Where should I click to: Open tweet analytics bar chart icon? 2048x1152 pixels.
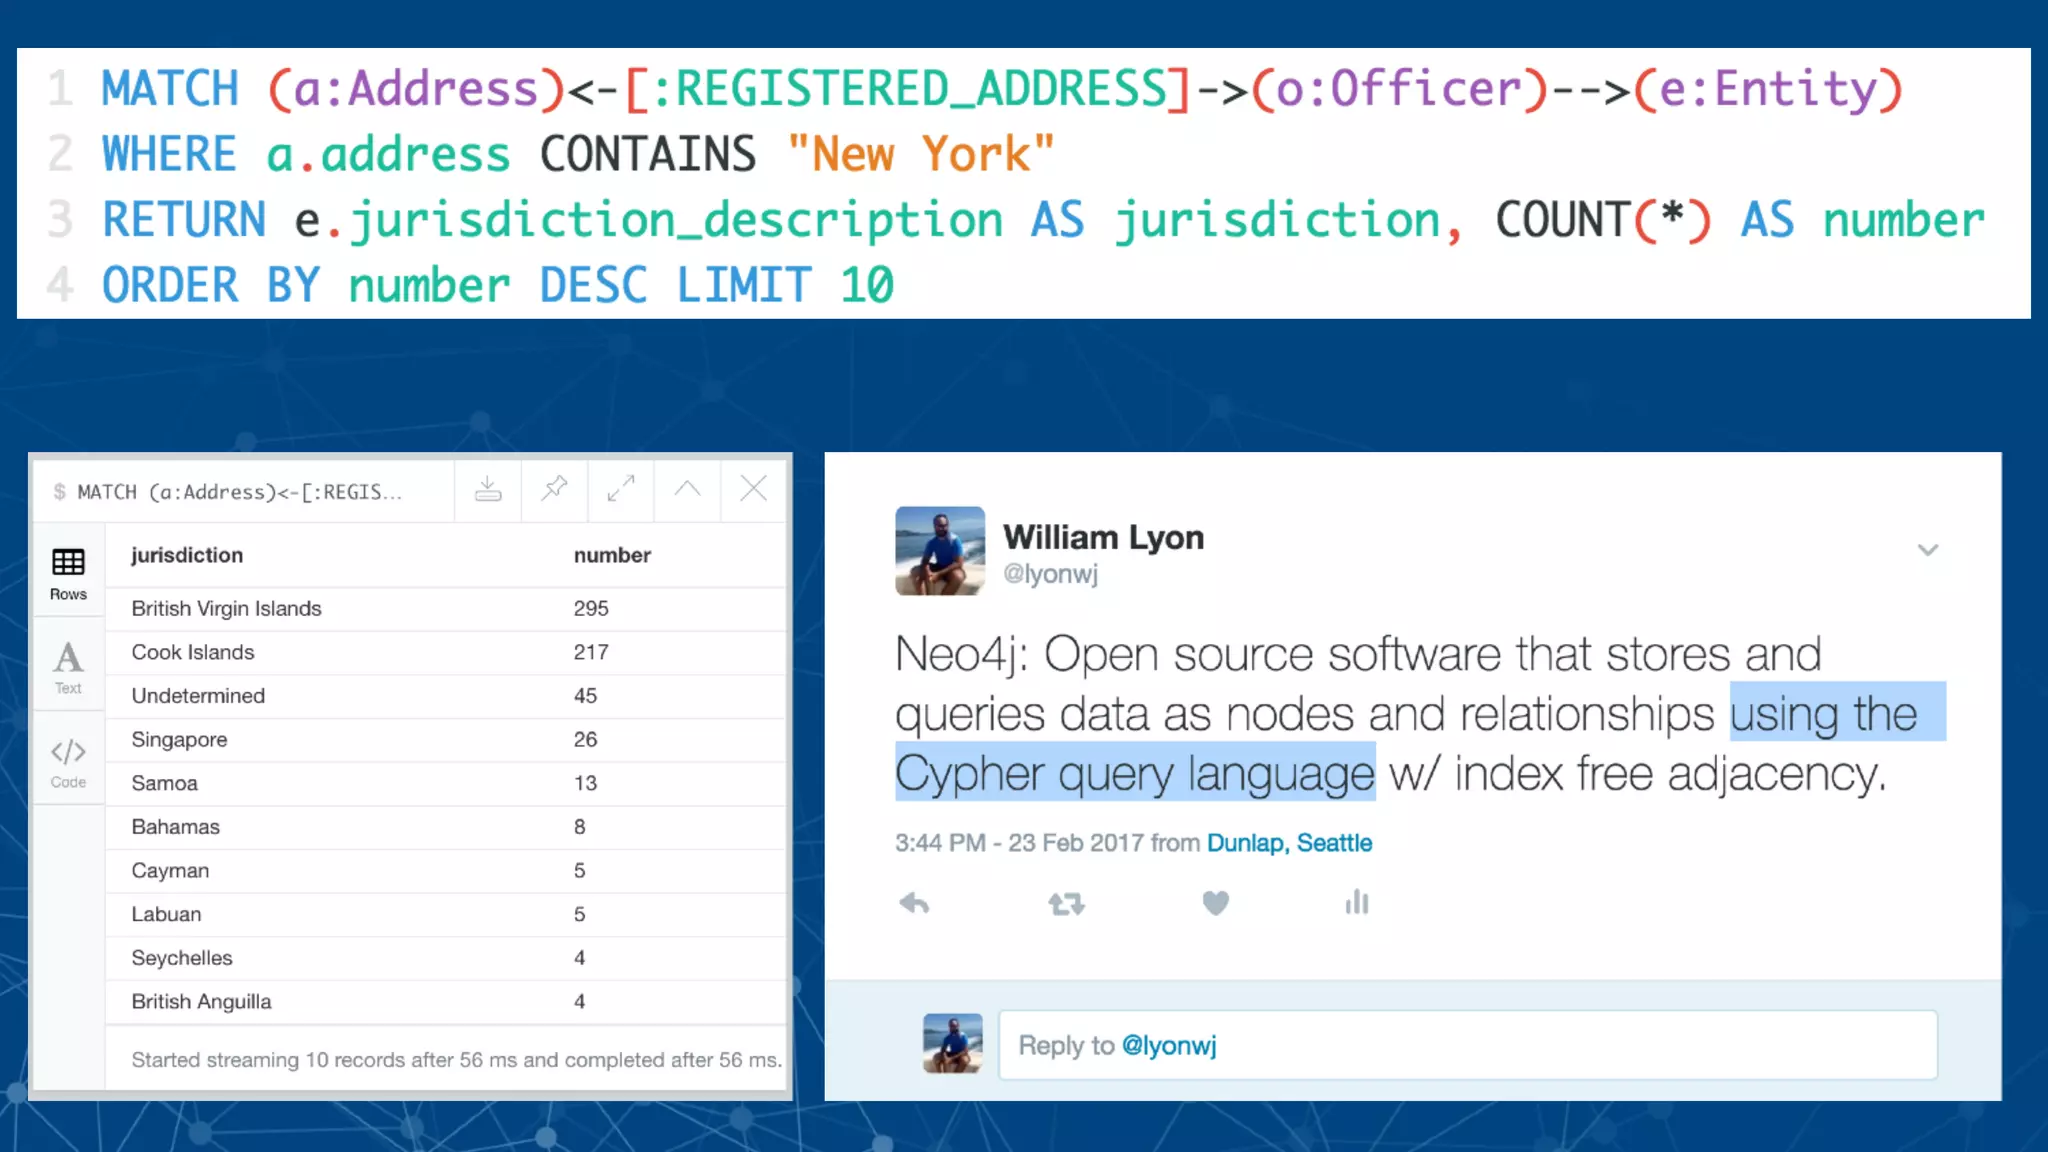click(1357, 903)
